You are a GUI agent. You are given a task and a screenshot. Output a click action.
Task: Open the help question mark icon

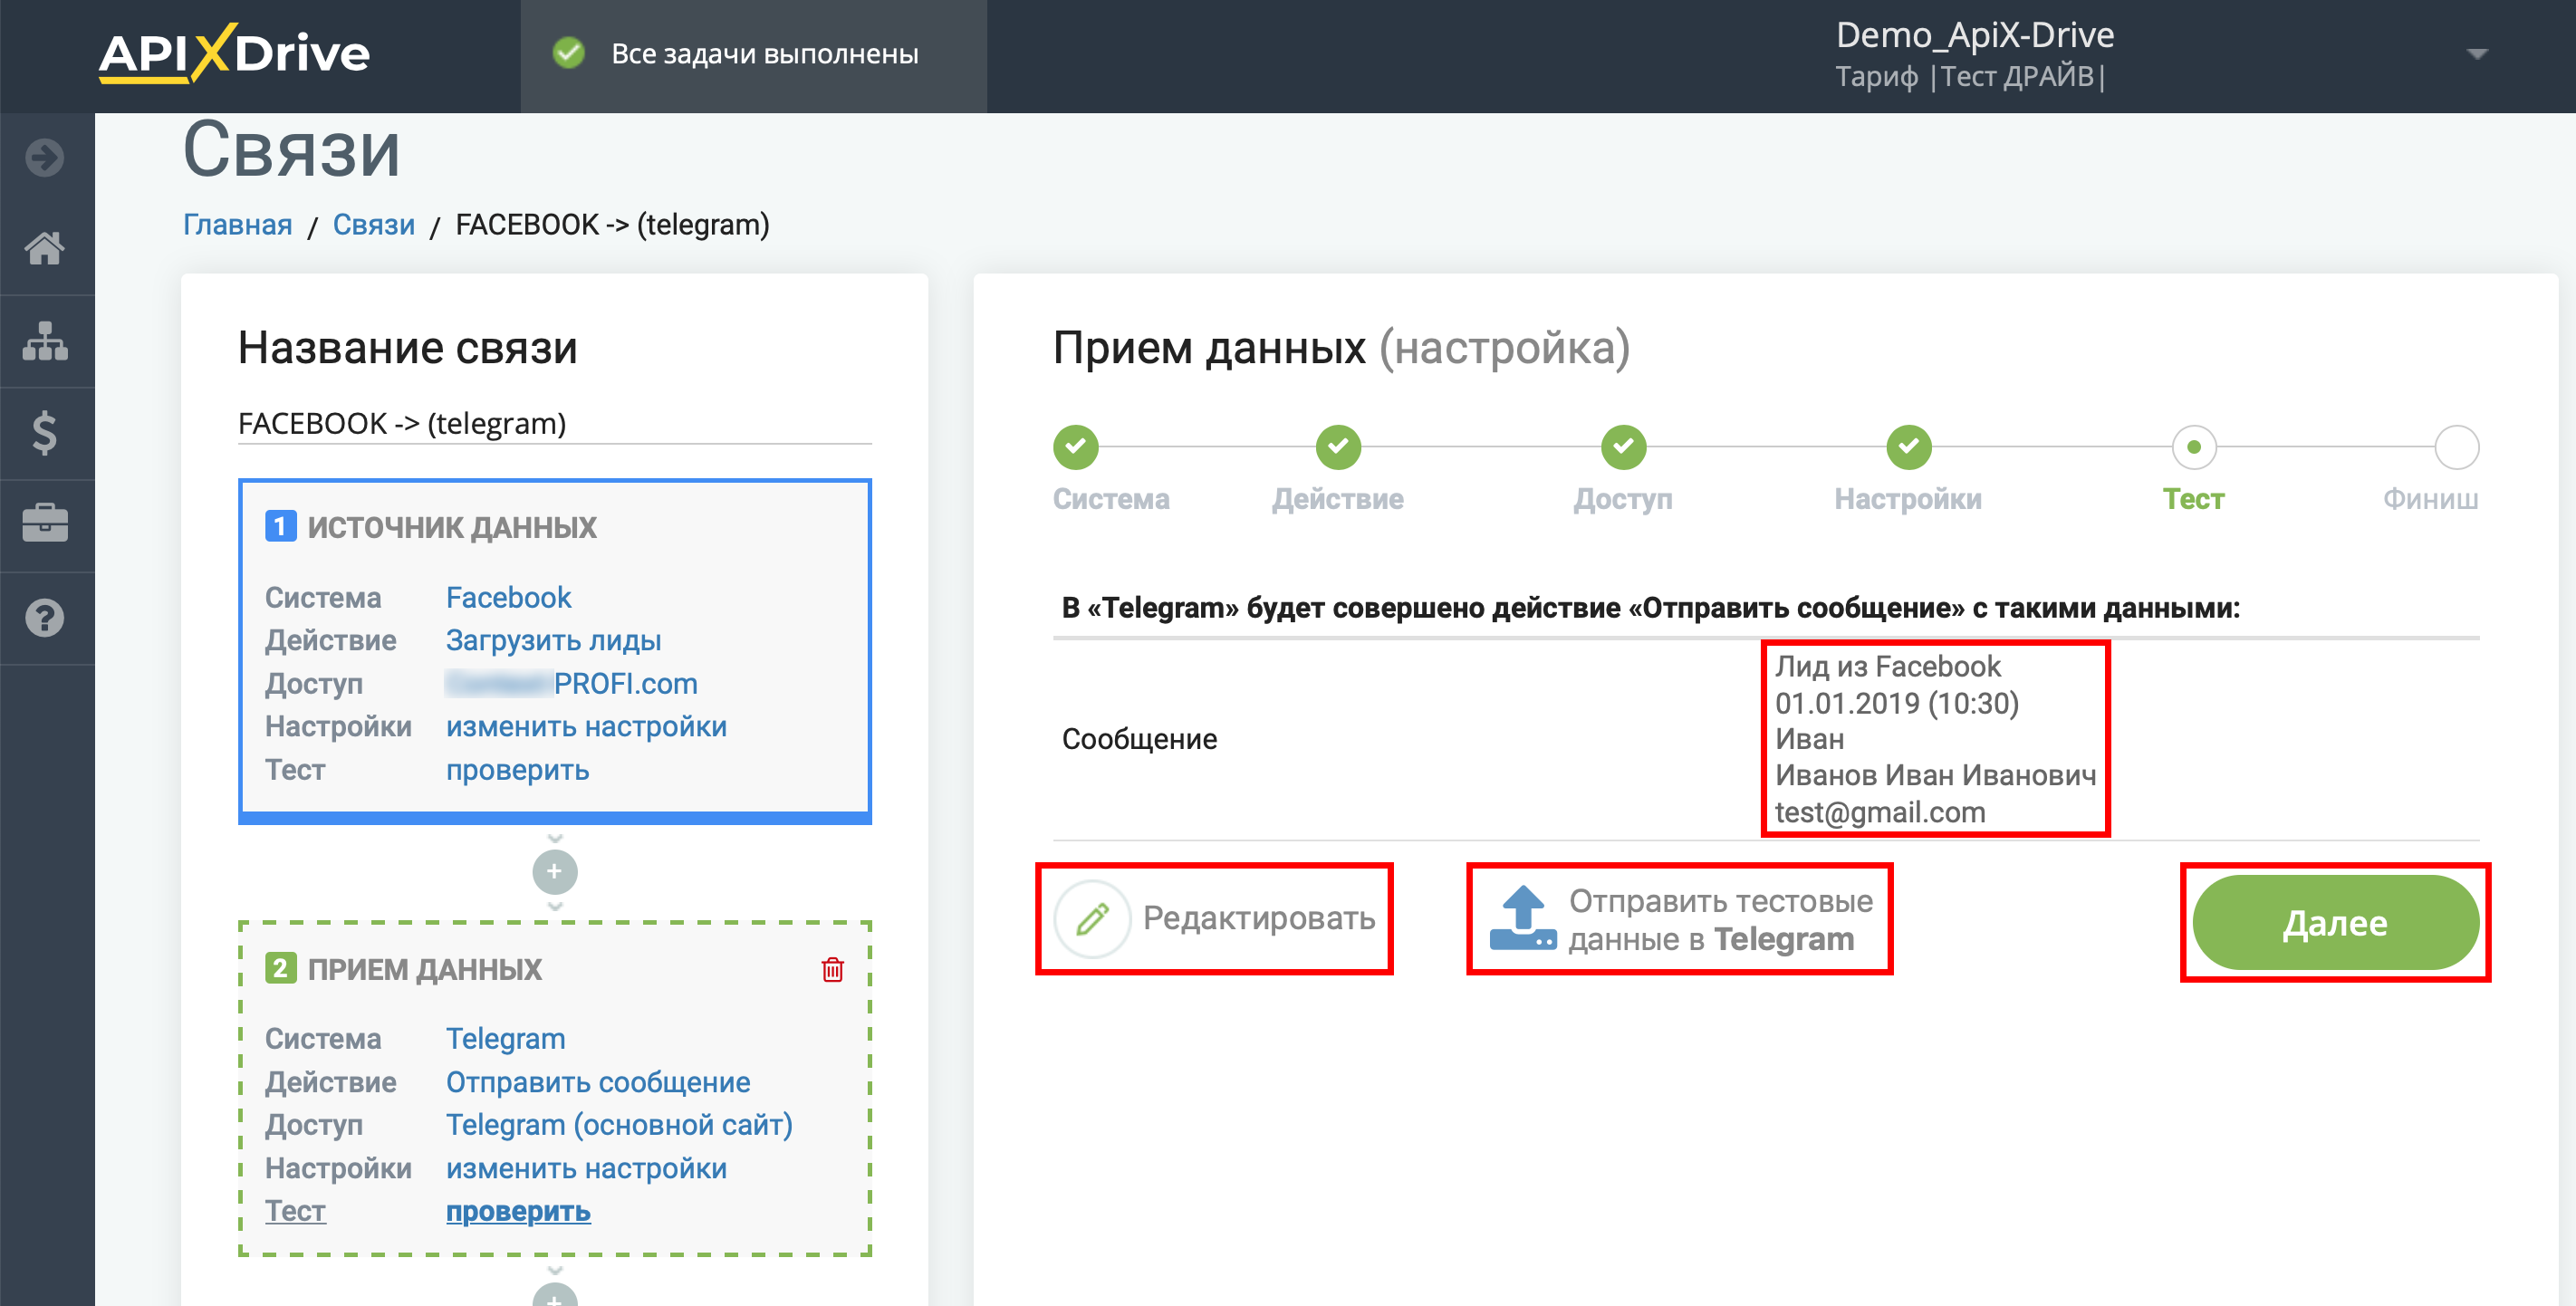click(45, 618)
